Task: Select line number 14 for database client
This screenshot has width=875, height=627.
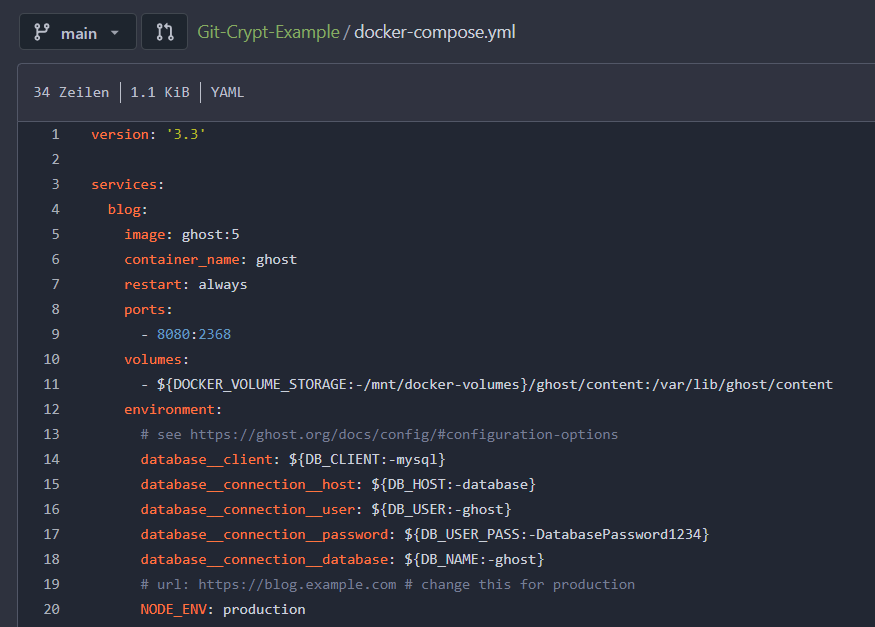Action: click(50, 458)
